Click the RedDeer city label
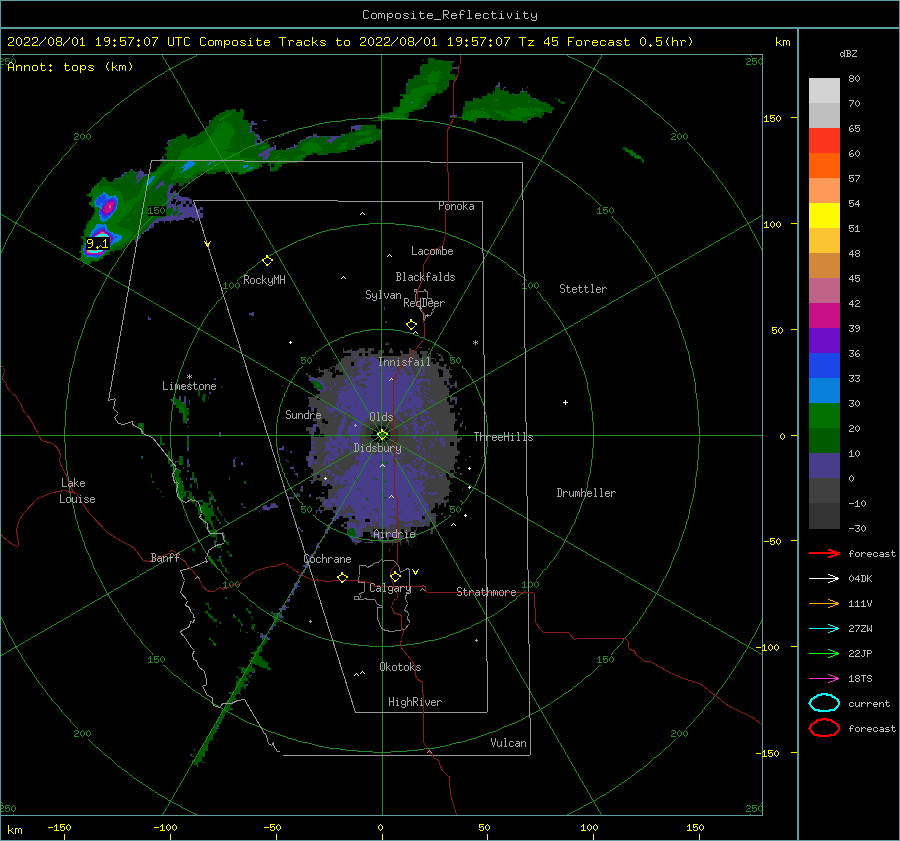 (424, 303)
